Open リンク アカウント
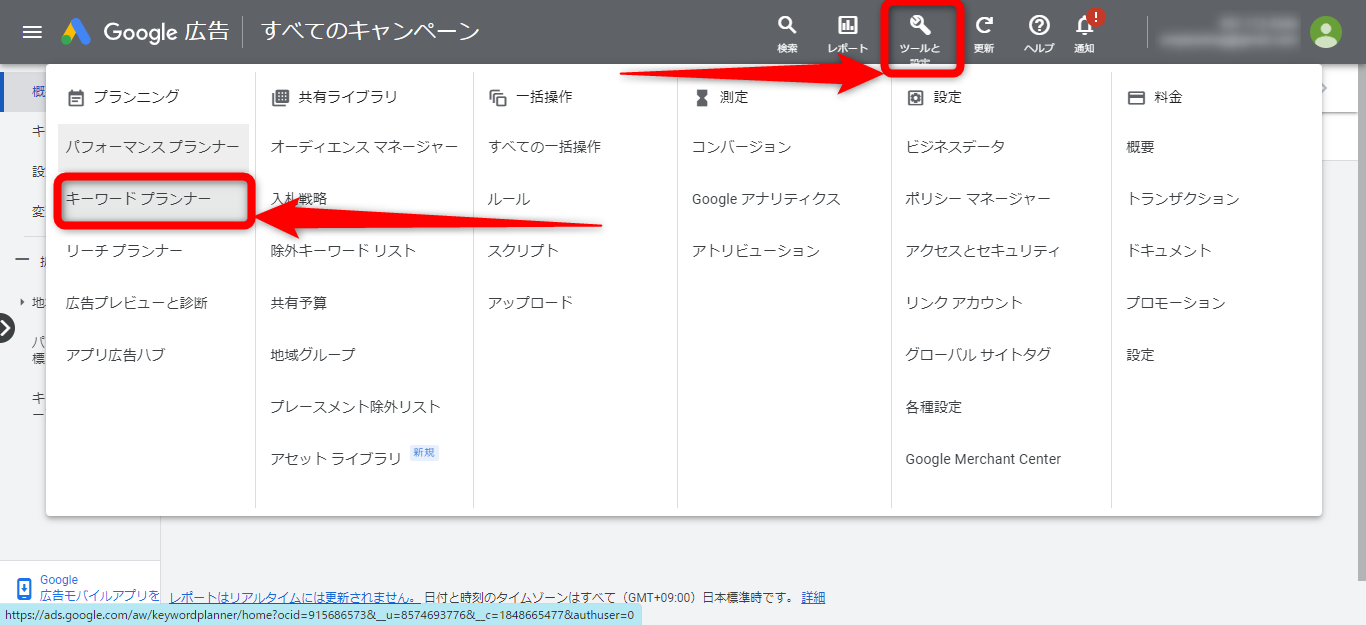Viewport: 1366px width, 625px height. click(964, 303)
